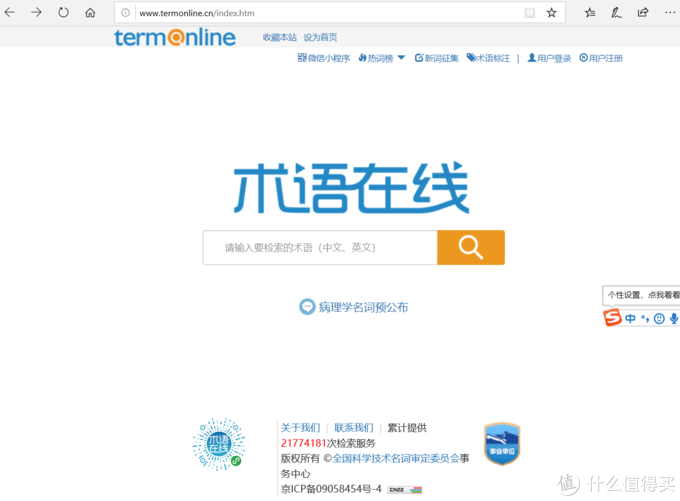The height and width of the screenshot is (501, 680).
Task: Open the browser share icon
Action: pos(642,13)
